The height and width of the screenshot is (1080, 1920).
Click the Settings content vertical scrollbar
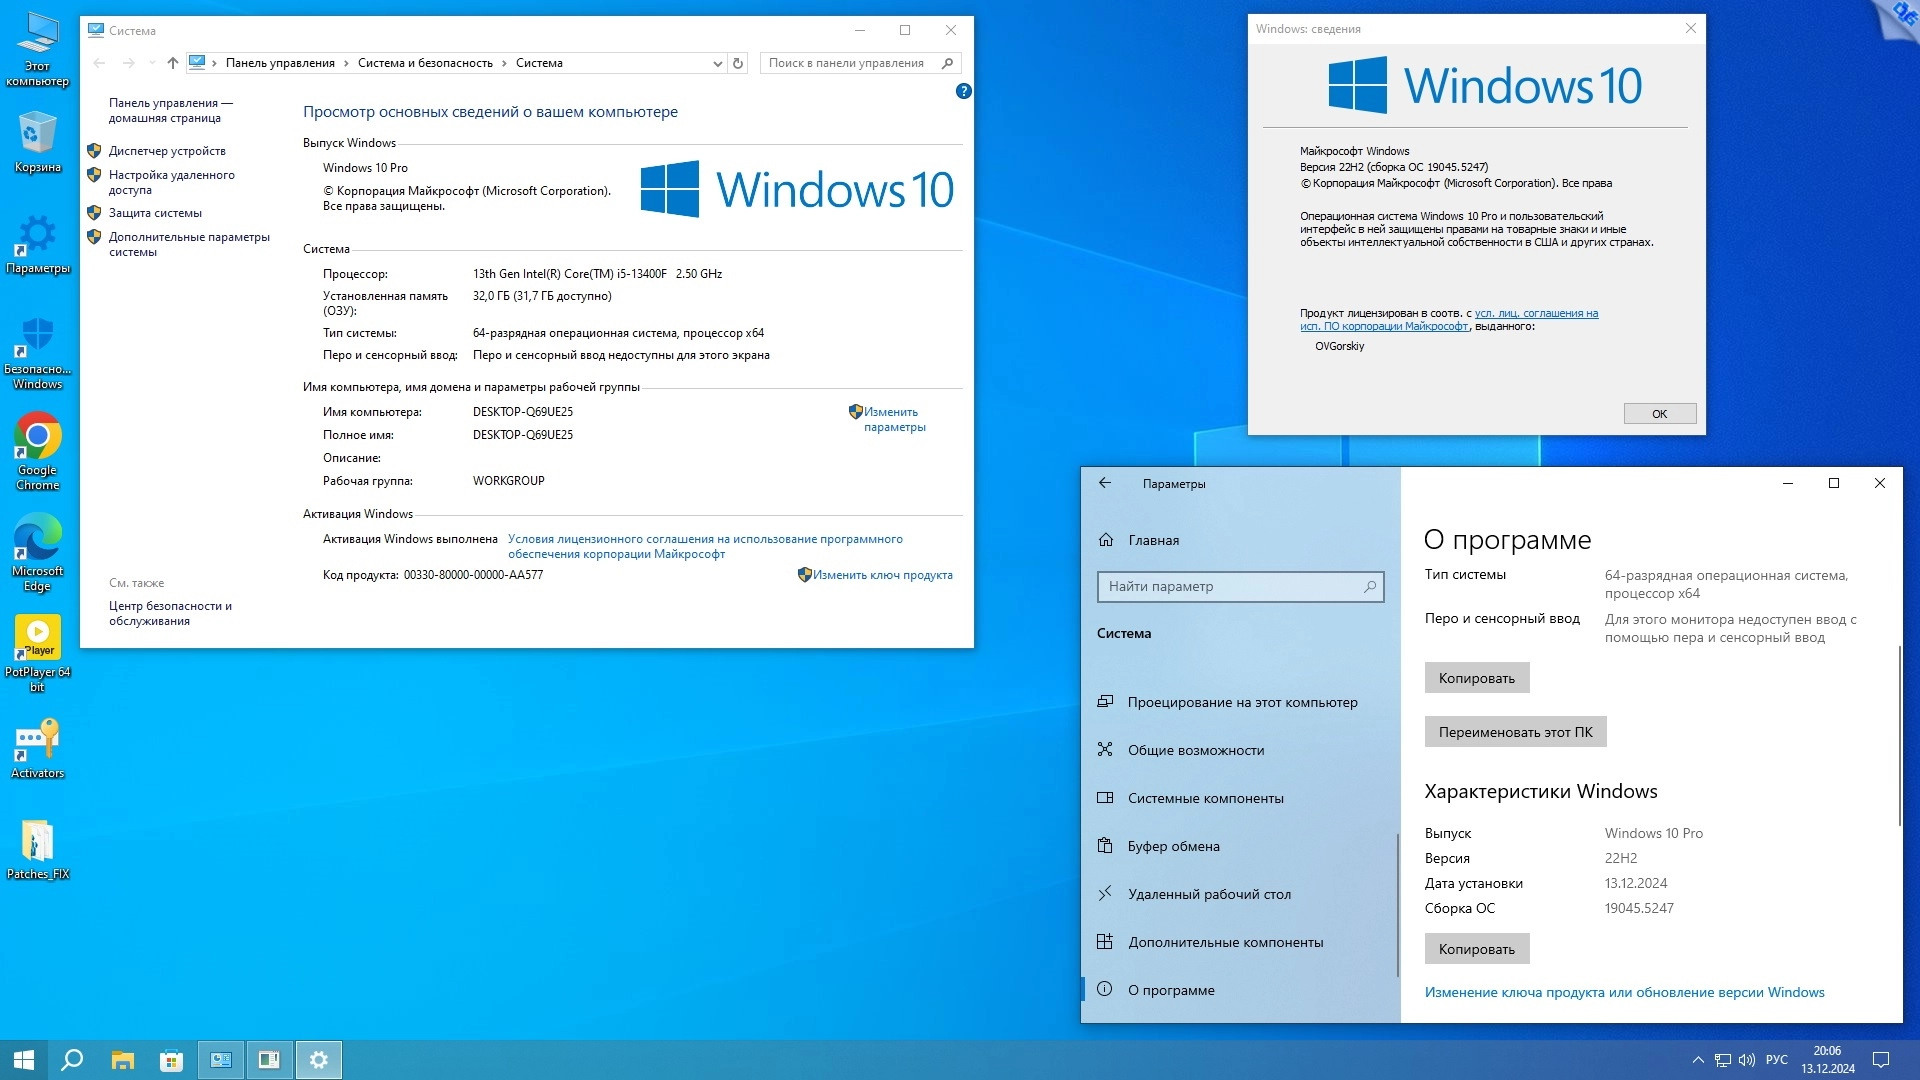point(1898,735)
